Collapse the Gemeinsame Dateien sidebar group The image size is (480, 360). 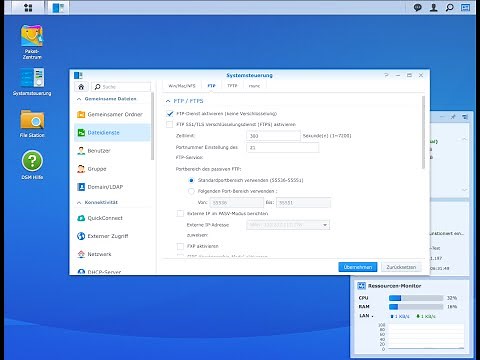click(79, 99)
